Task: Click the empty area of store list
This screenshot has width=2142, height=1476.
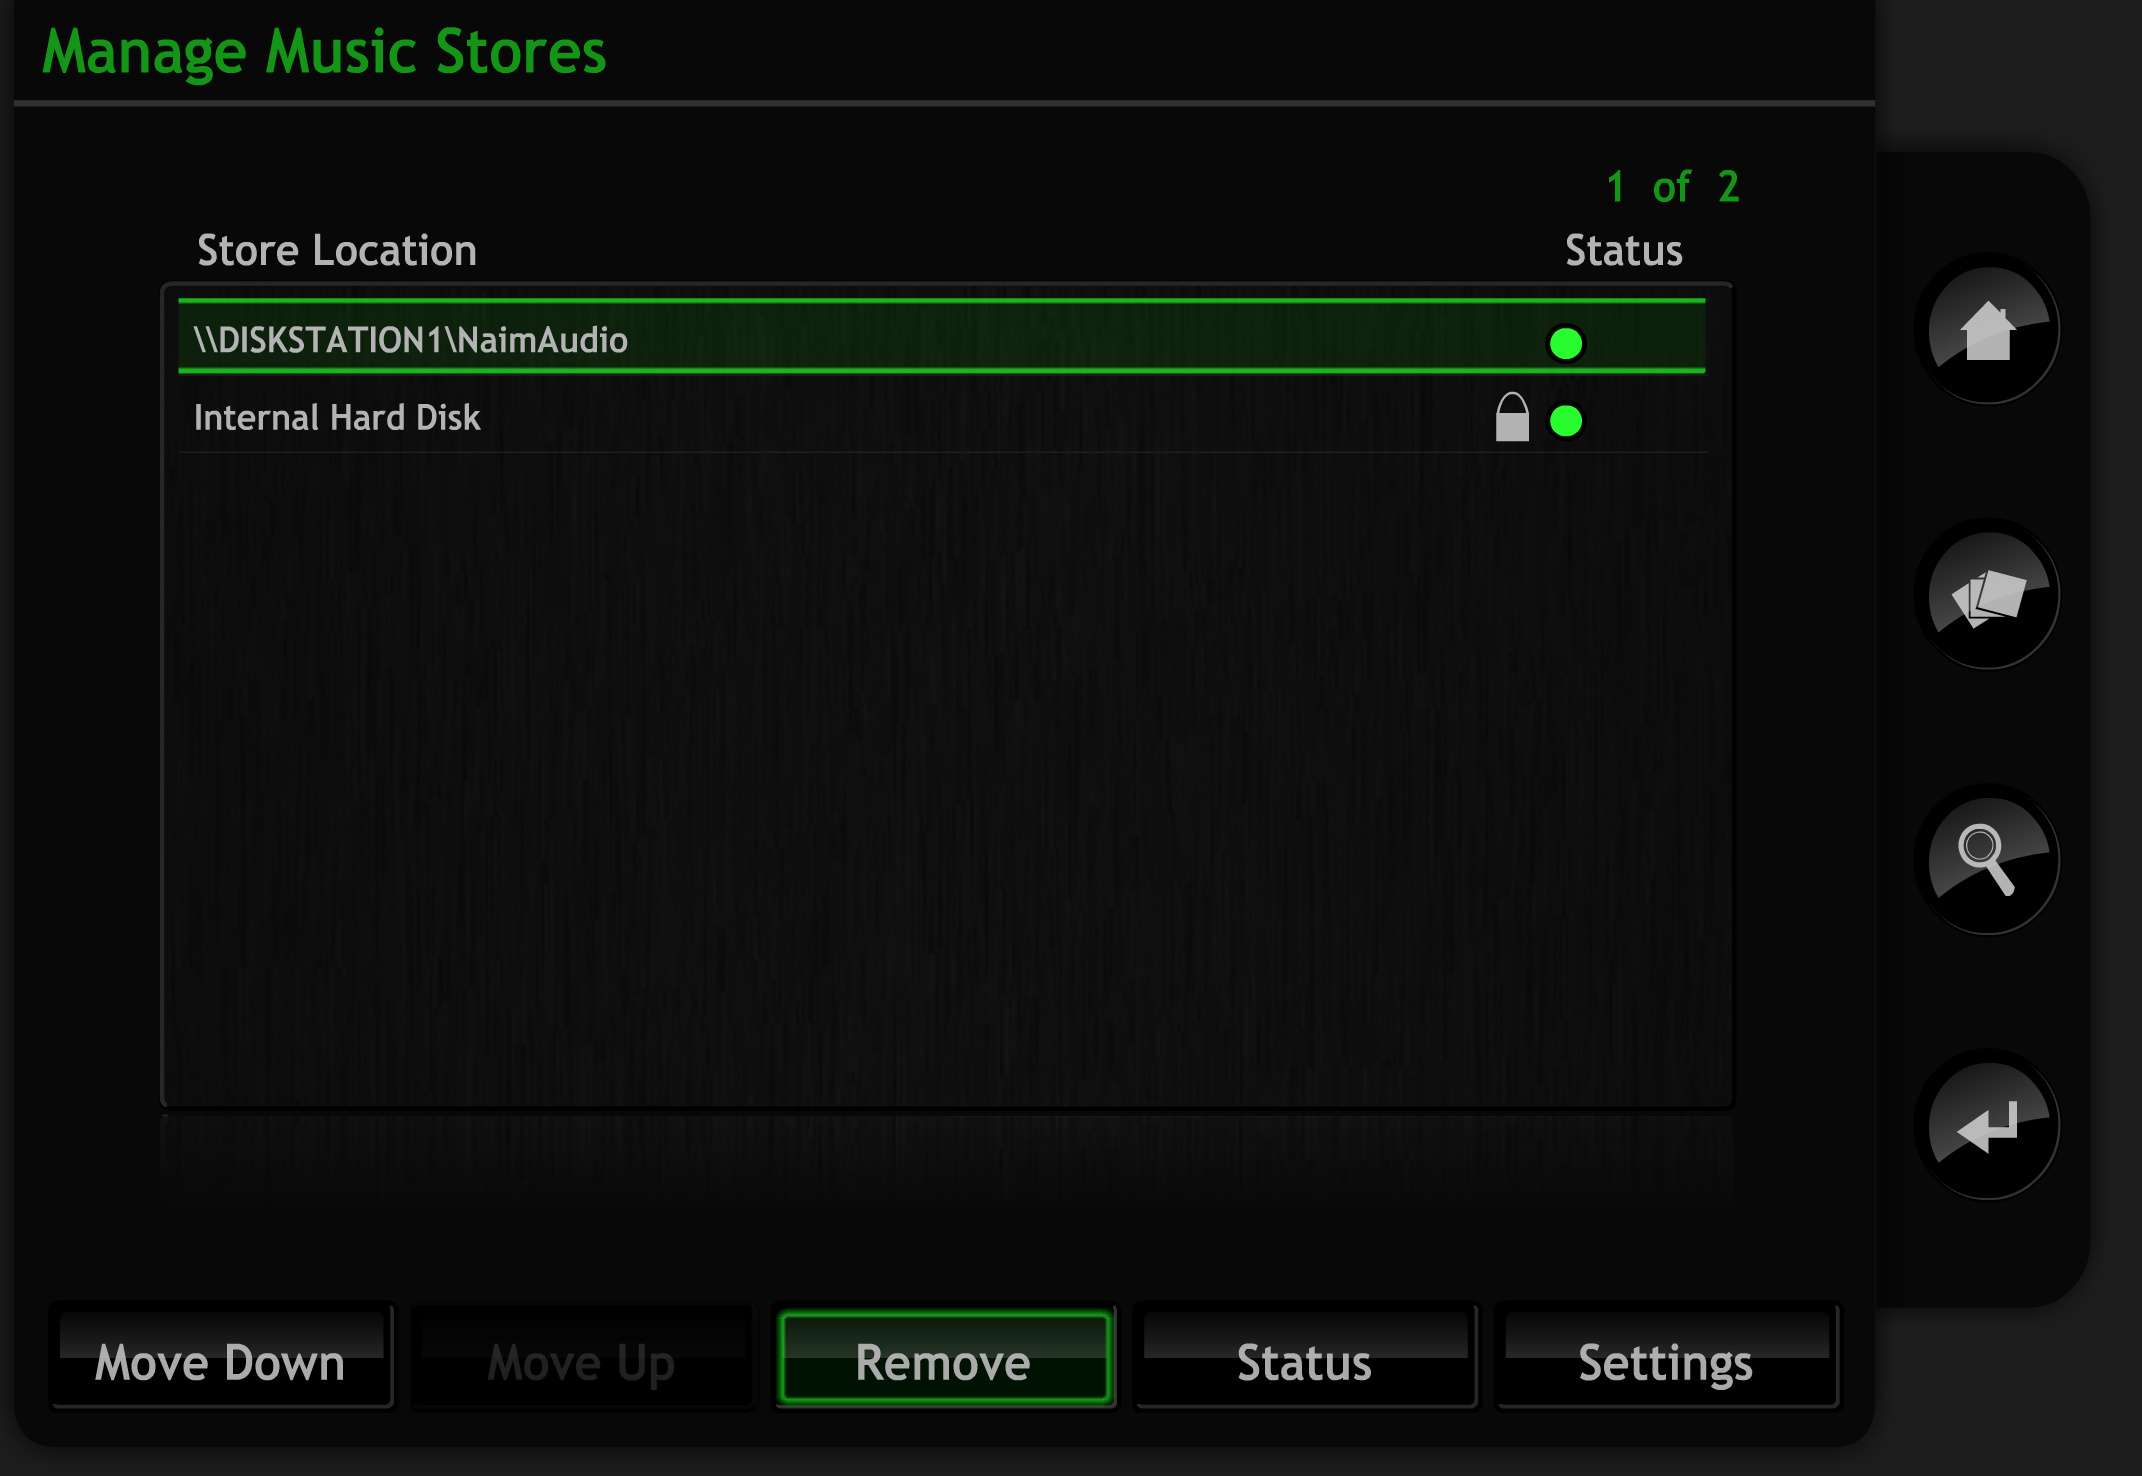Action: 945,780
